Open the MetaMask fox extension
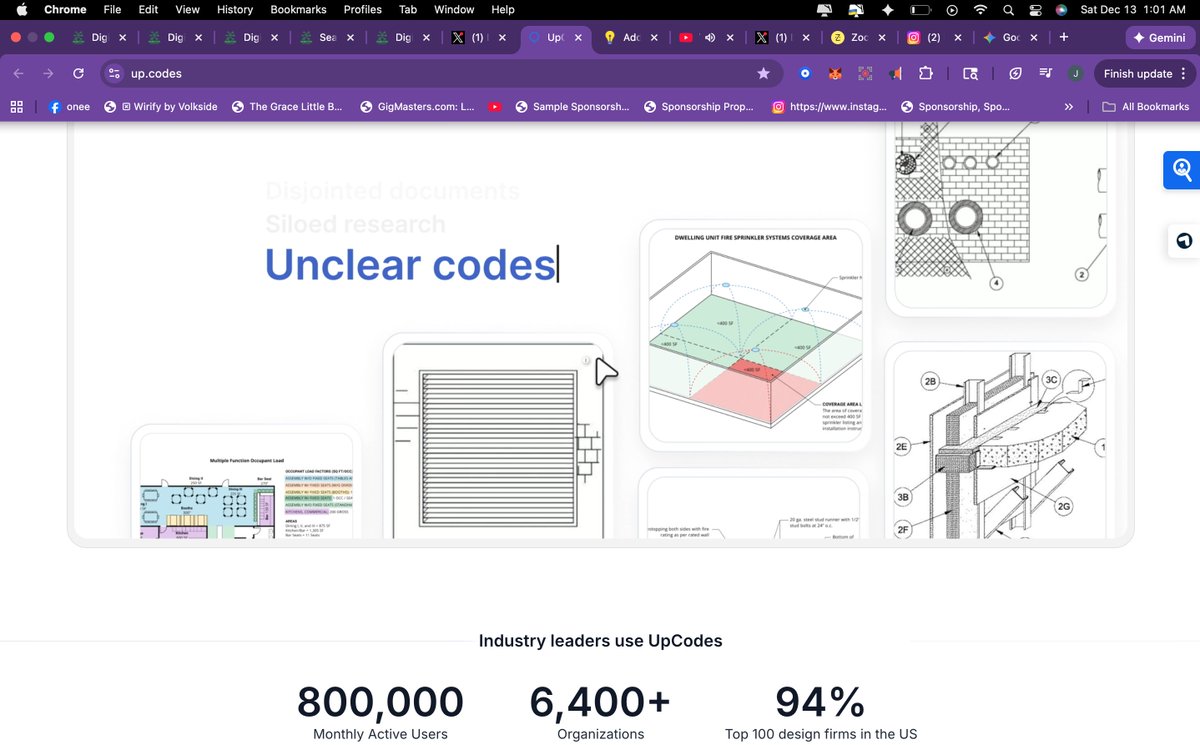 click(835, 74)
